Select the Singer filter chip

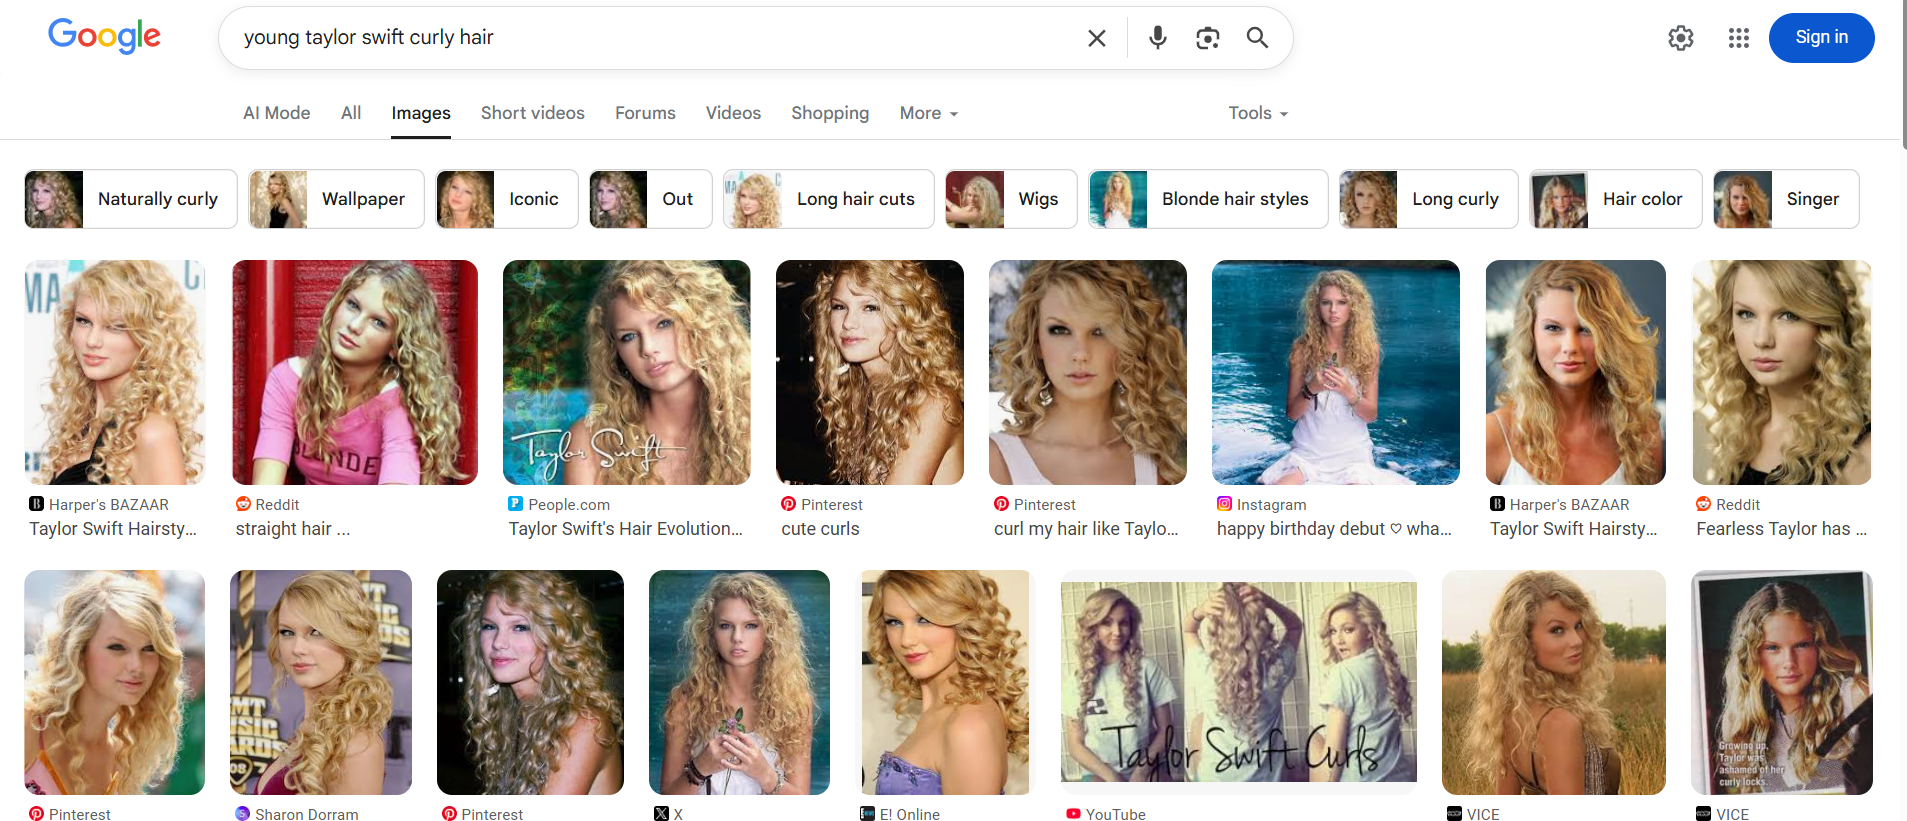click(x=1786, y=199)
